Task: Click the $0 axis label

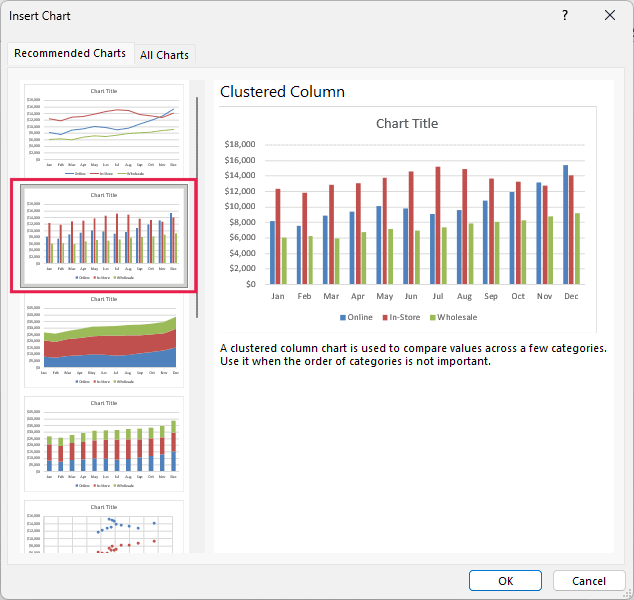Action: pos(251,284)
